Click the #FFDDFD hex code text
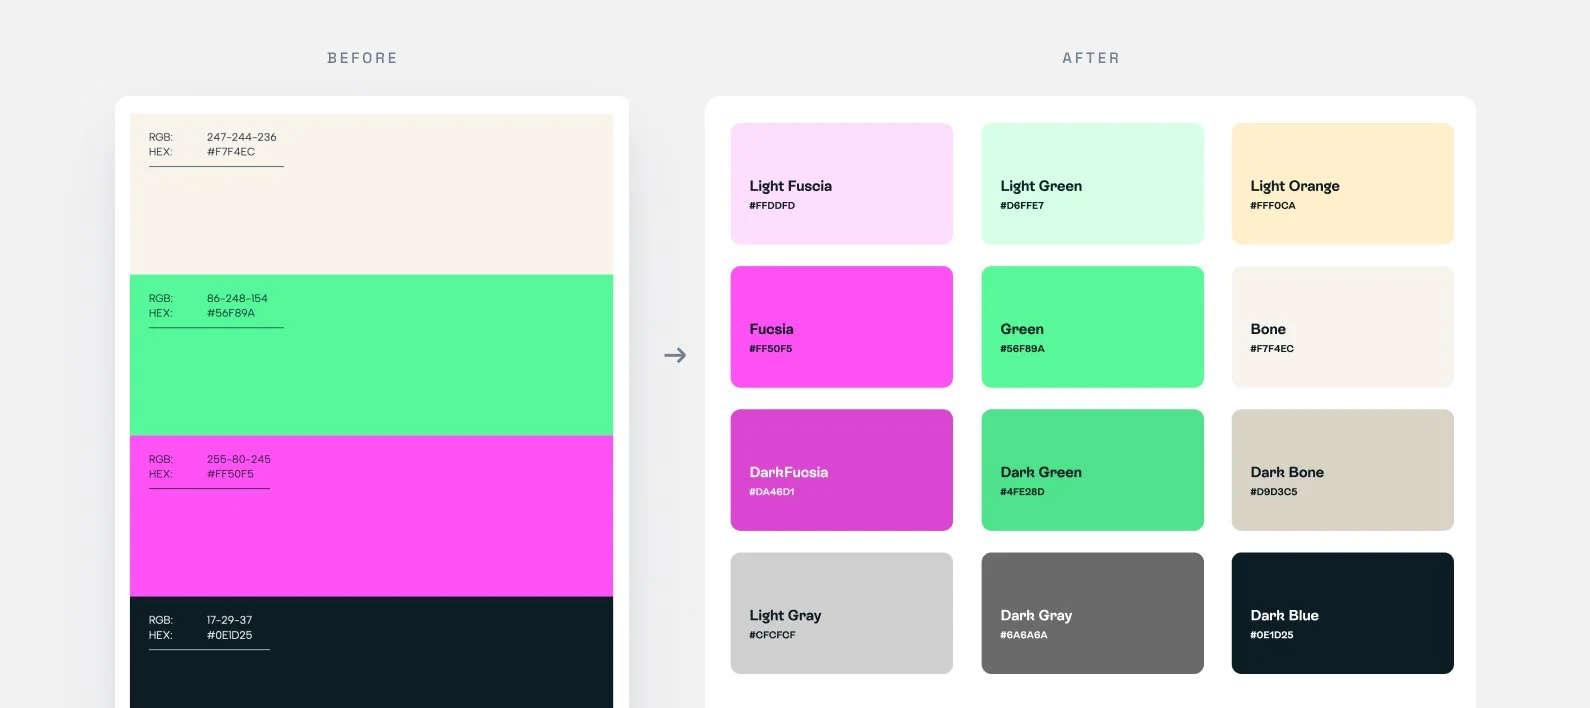Image resolution: width=1590 pixels, height=708 pixels. (x=772, y=206)
